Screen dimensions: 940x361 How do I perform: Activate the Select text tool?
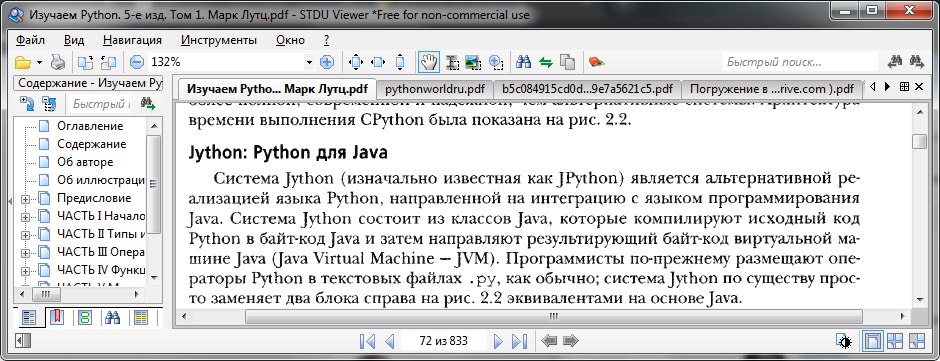(452, 62)
